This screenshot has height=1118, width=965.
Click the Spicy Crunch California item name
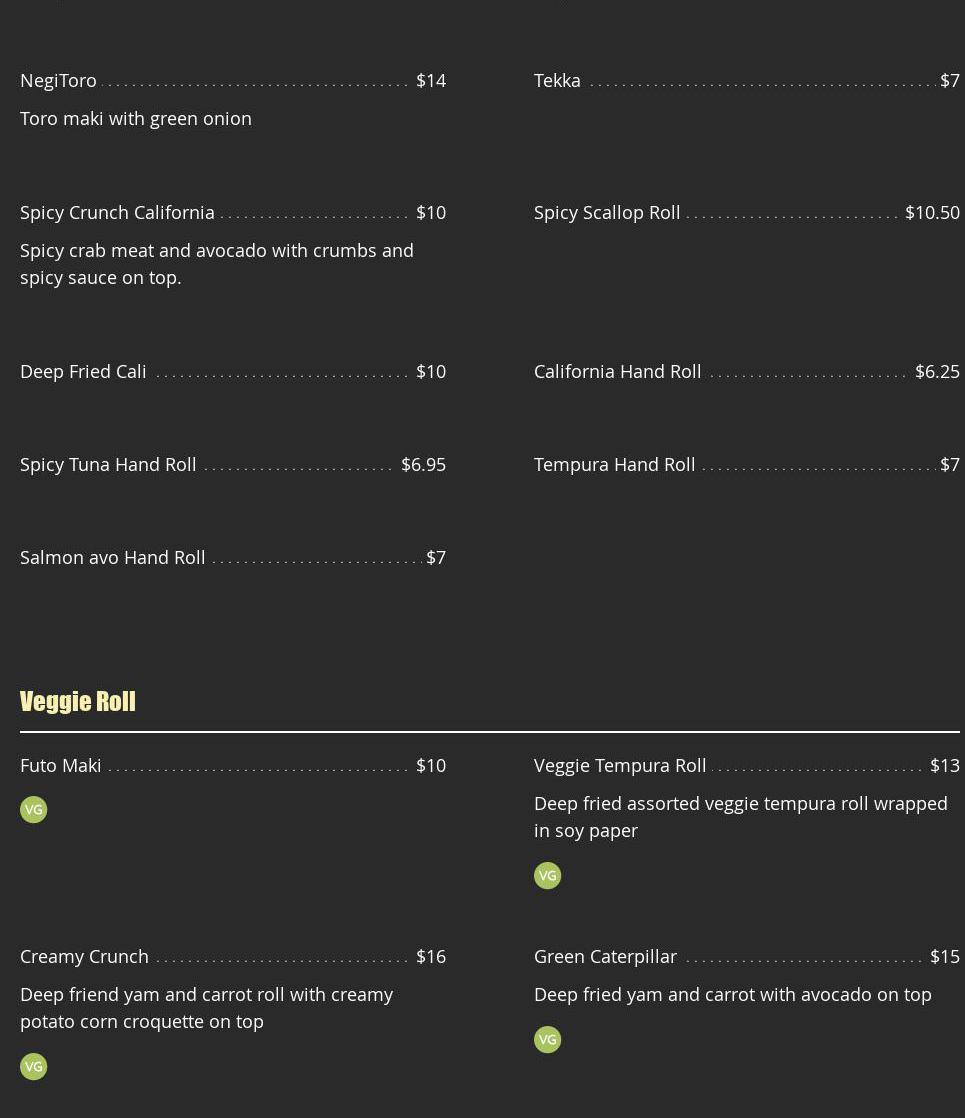117,212
